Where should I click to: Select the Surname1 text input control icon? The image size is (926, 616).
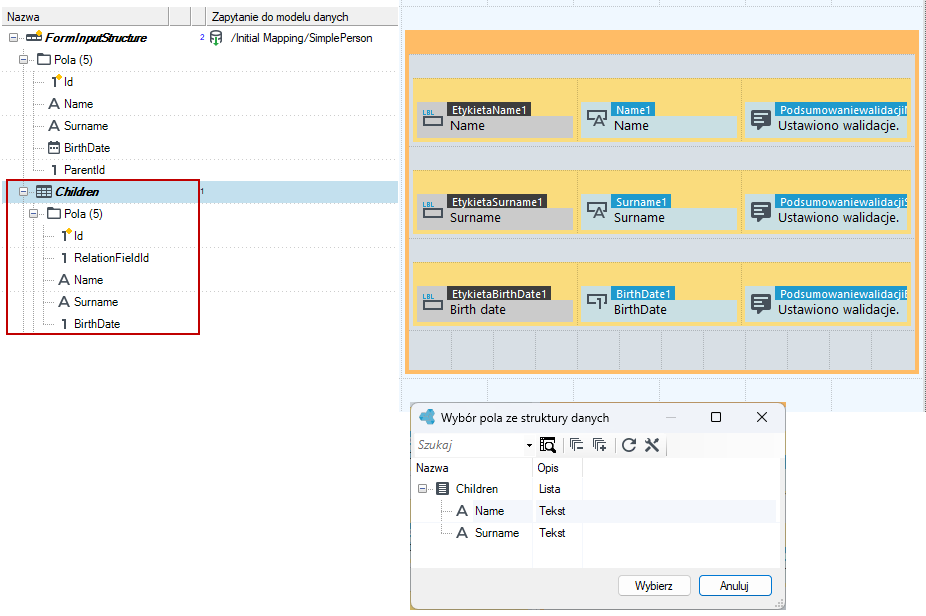[596, 210]
